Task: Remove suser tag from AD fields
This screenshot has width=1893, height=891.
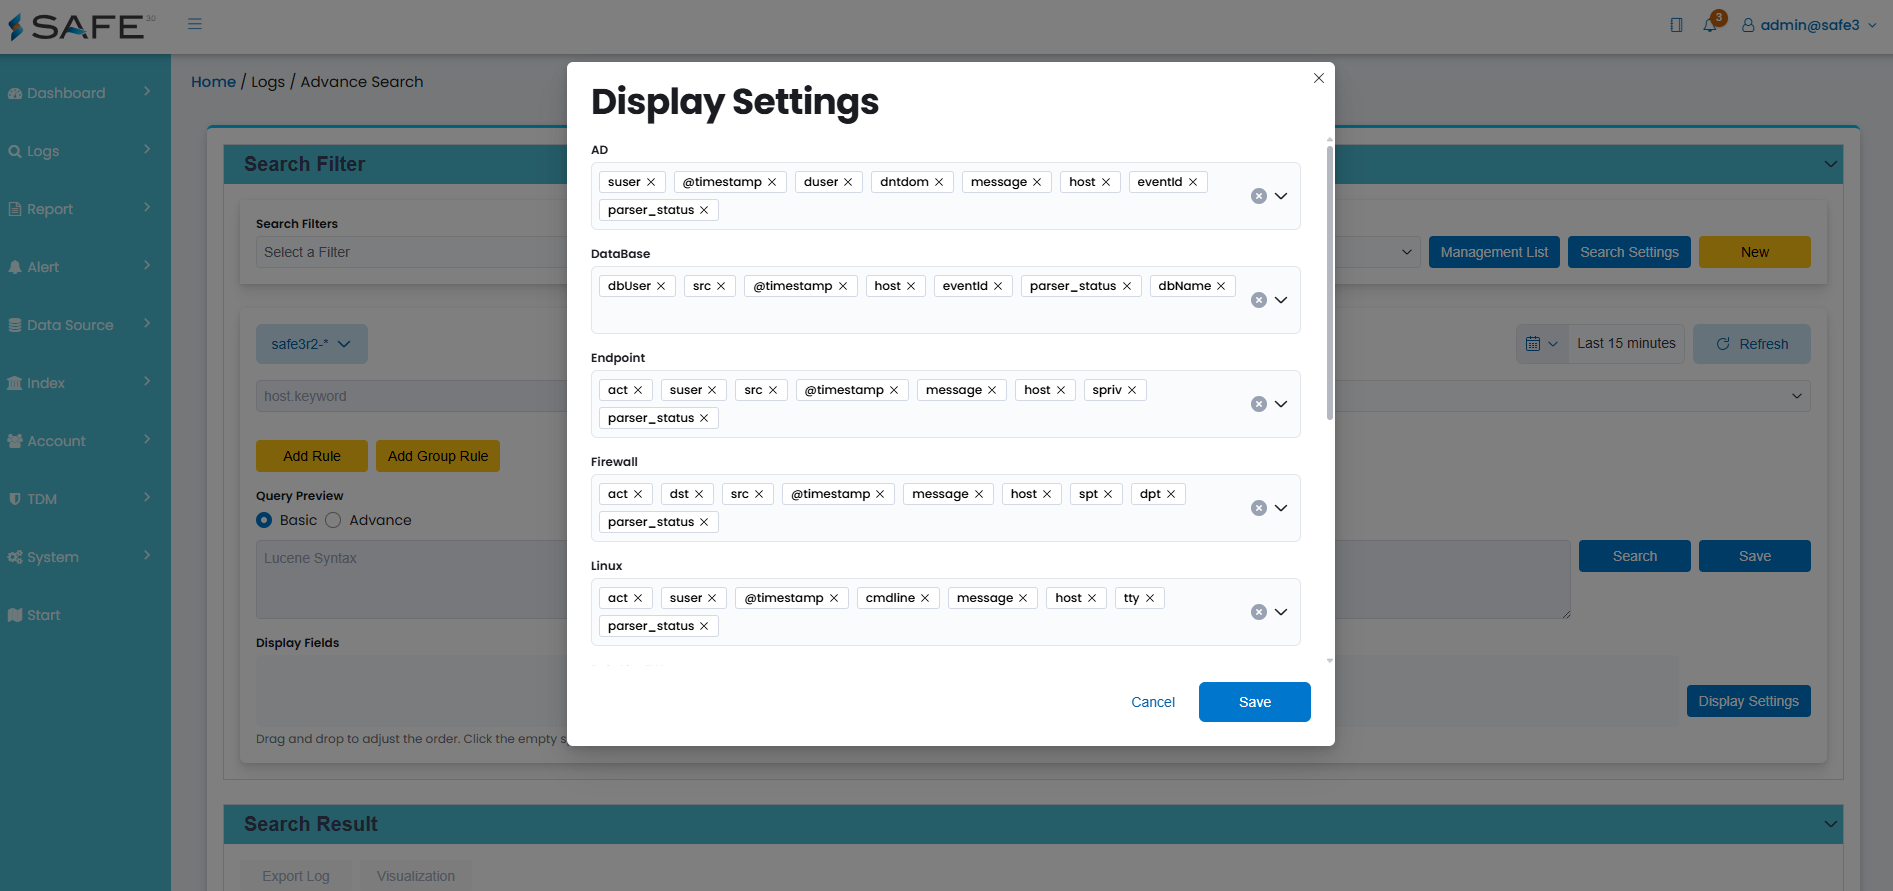Action: point(651,182)
